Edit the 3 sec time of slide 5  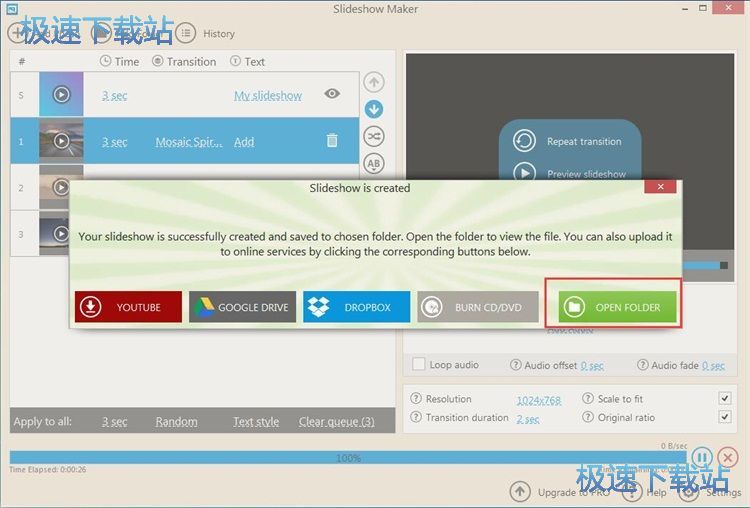(x=114, y=95)
